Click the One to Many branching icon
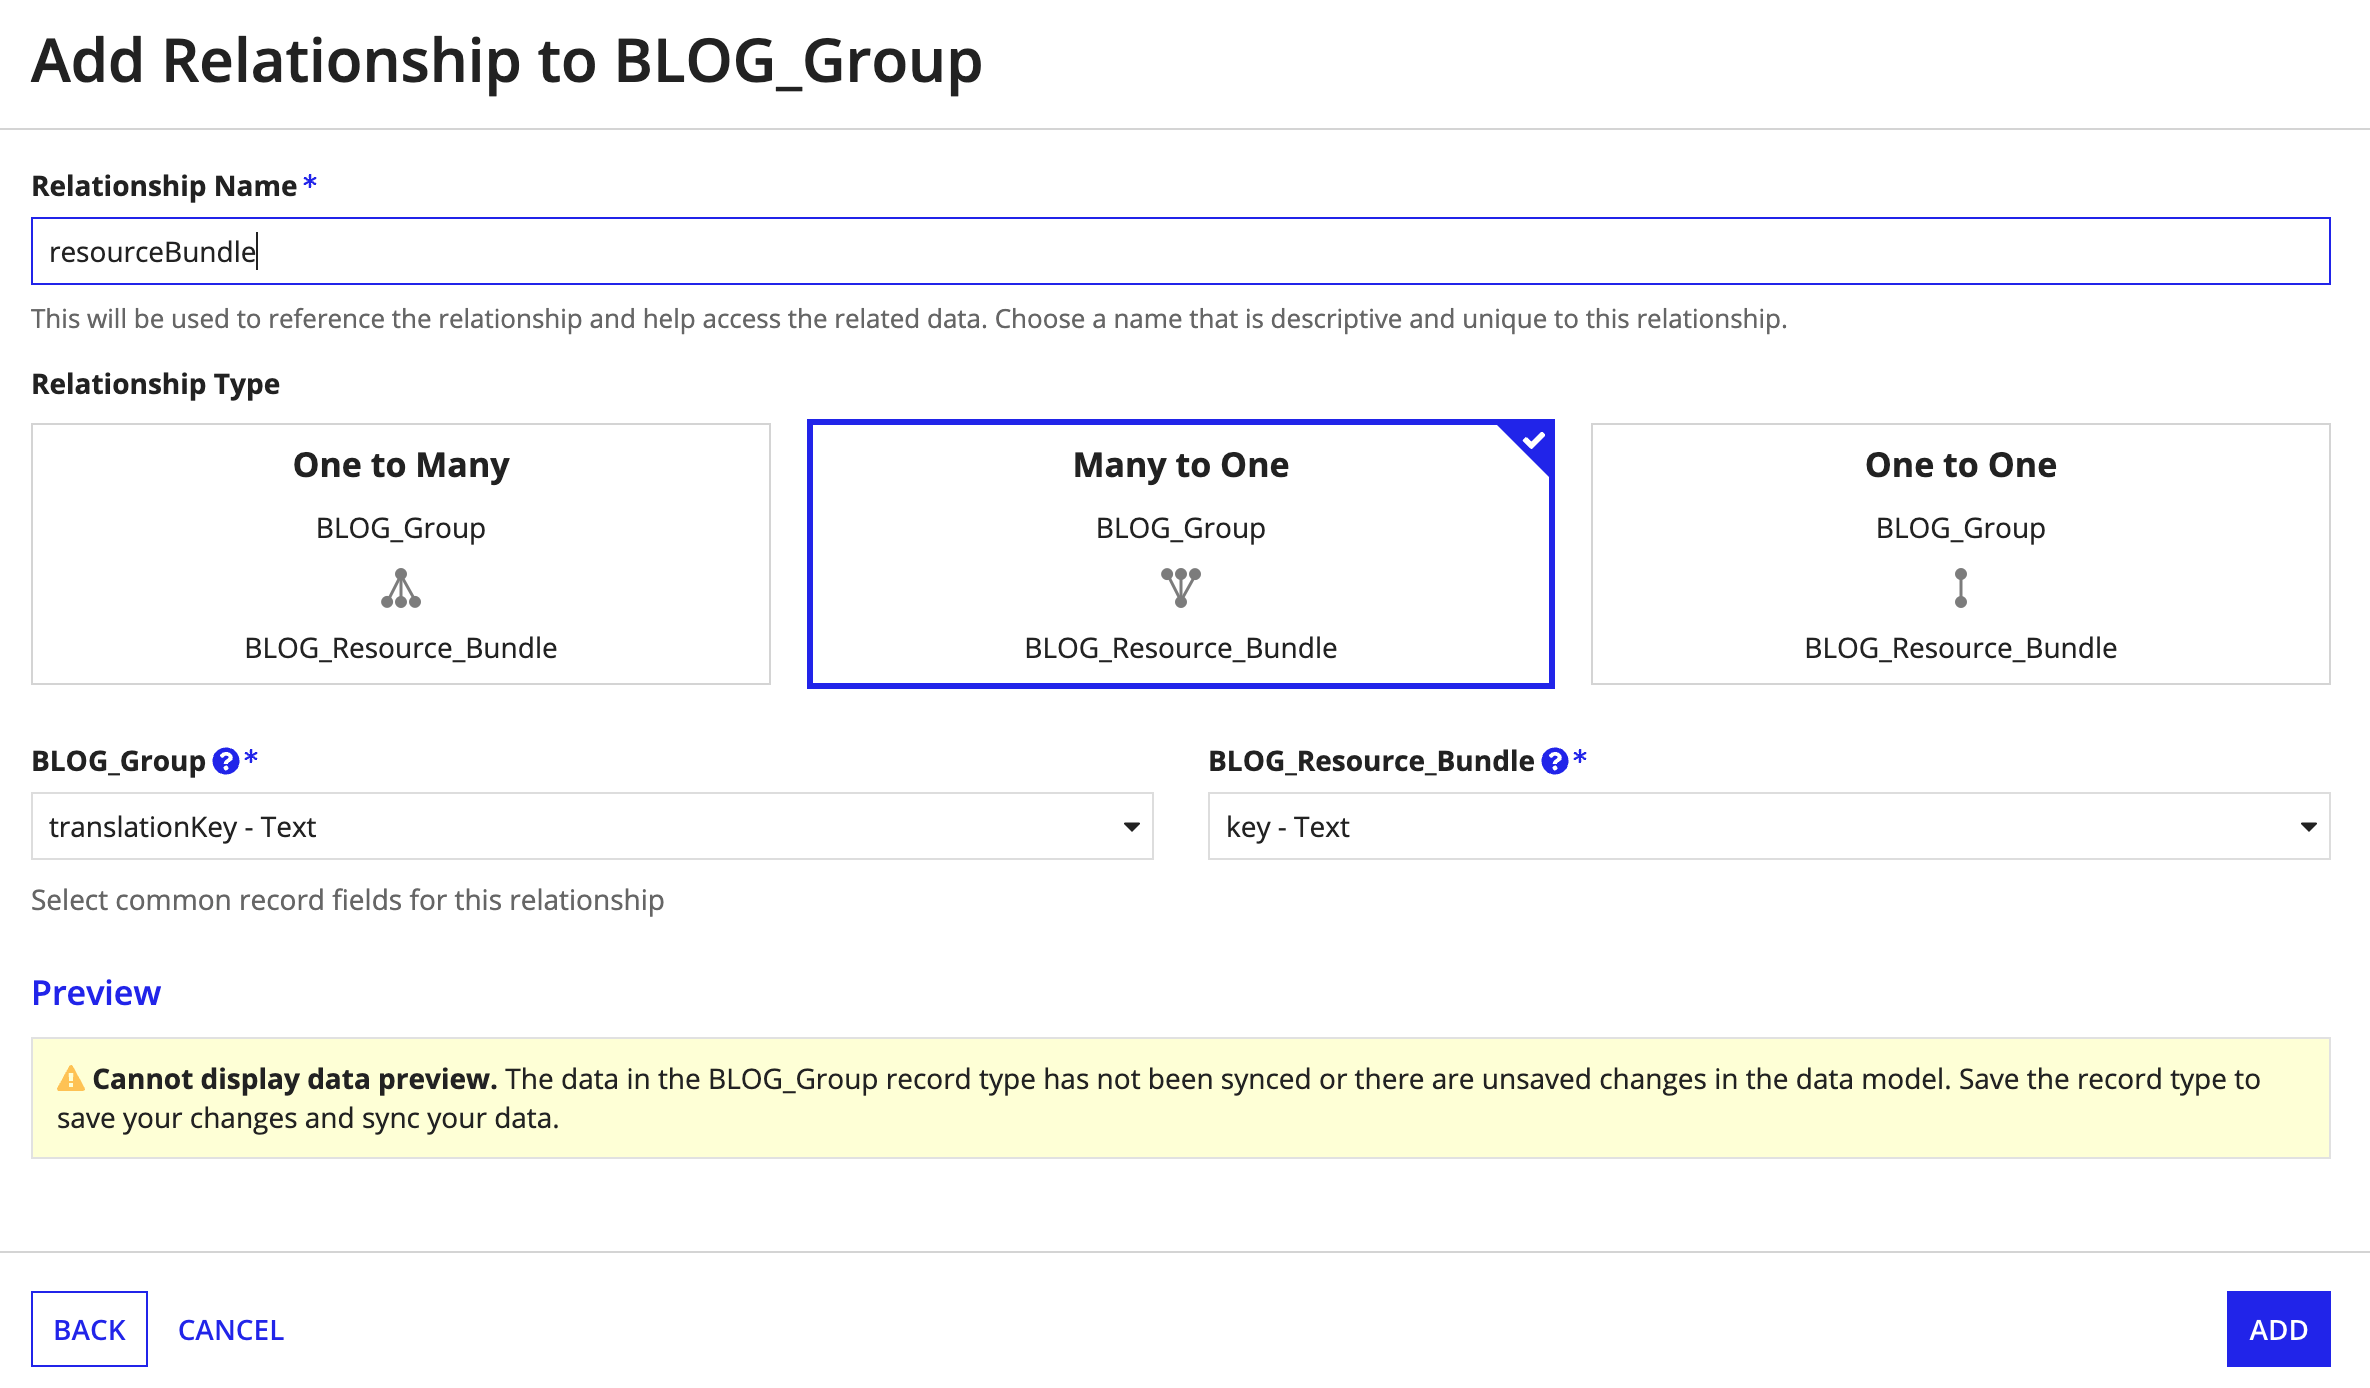This screenshot has width=2370, height=1388. coord(401,588)
